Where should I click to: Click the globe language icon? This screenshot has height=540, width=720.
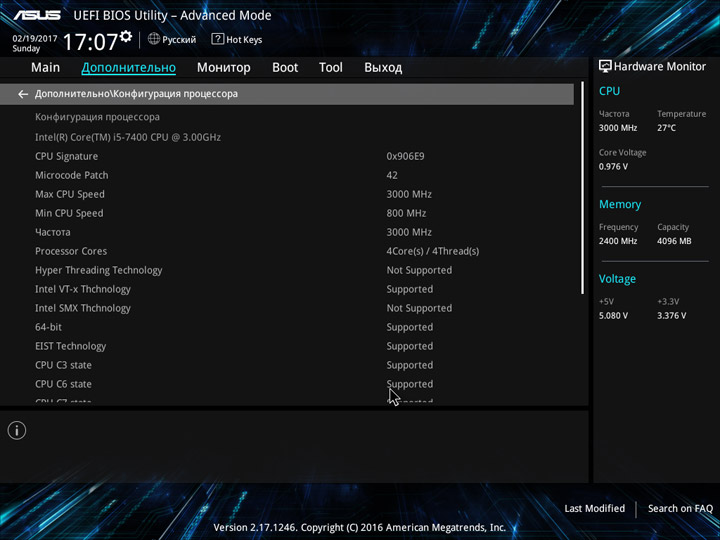154,39
